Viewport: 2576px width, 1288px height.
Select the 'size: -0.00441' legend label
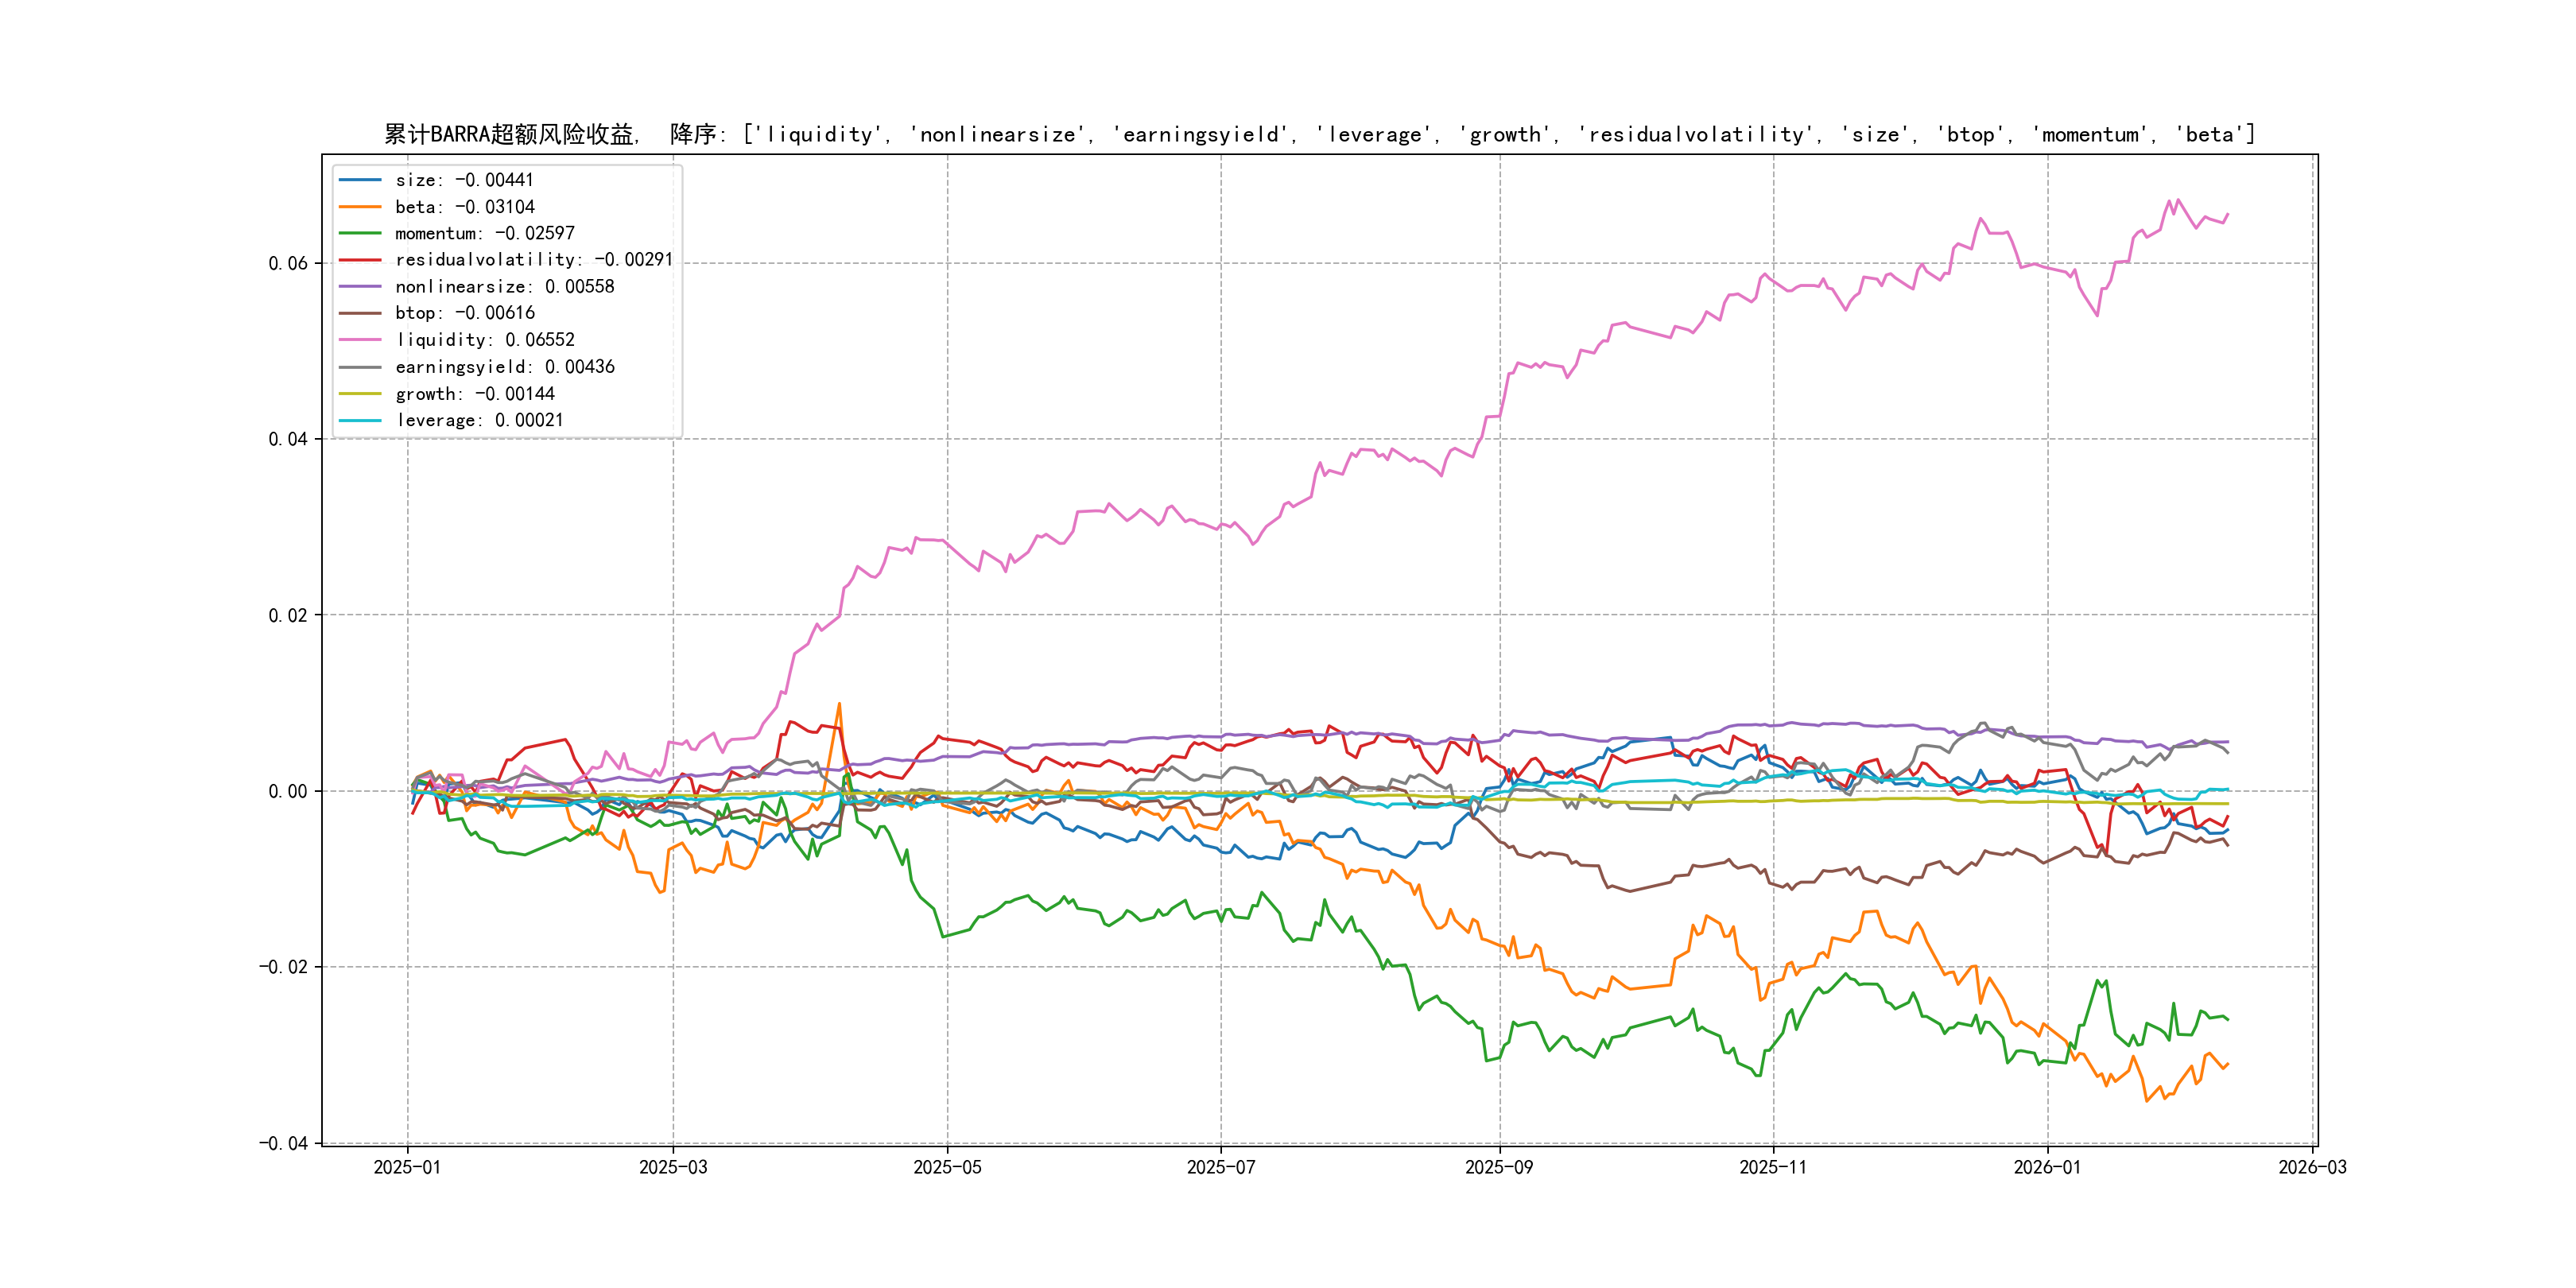pyautogui.click(x=464, y=180)
